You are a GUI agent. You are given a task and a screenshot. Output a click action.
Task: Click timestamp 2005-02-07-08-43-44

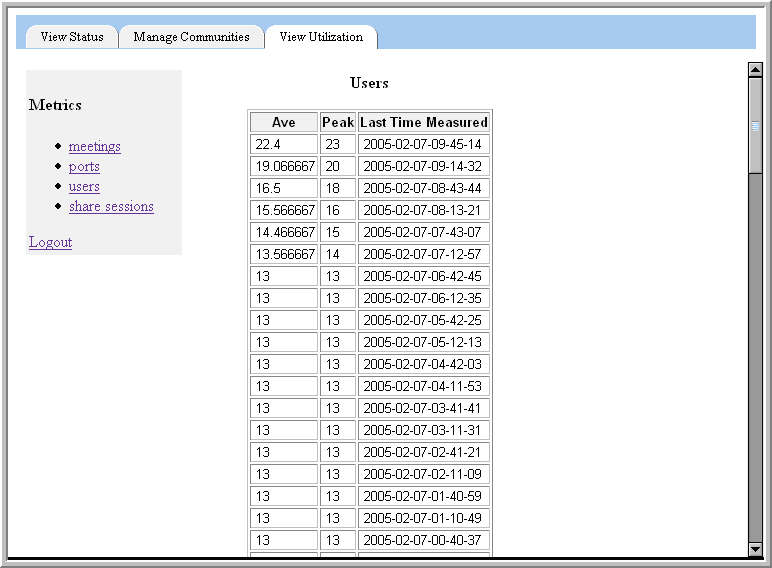tap(424, 188)
